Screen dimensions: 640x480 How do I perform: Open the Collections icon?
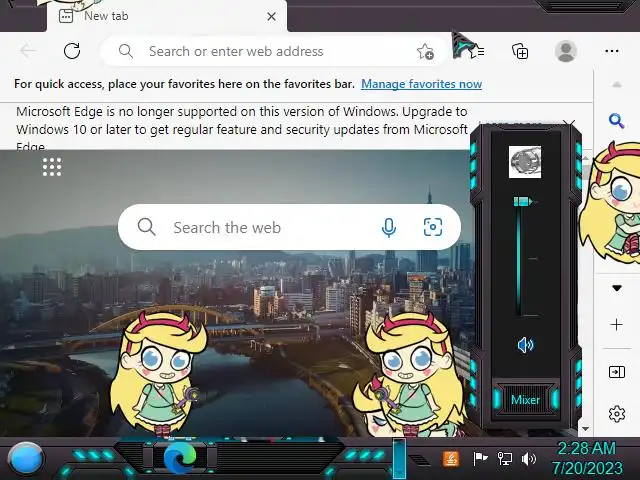click(520, 51)
